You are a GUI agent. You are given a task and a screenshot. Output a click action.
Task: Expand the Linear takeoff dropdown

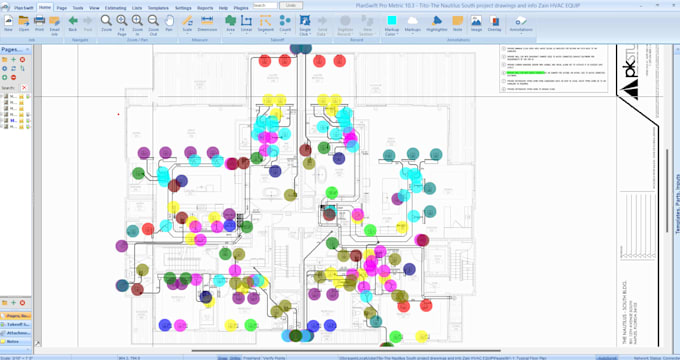(246, 33)
